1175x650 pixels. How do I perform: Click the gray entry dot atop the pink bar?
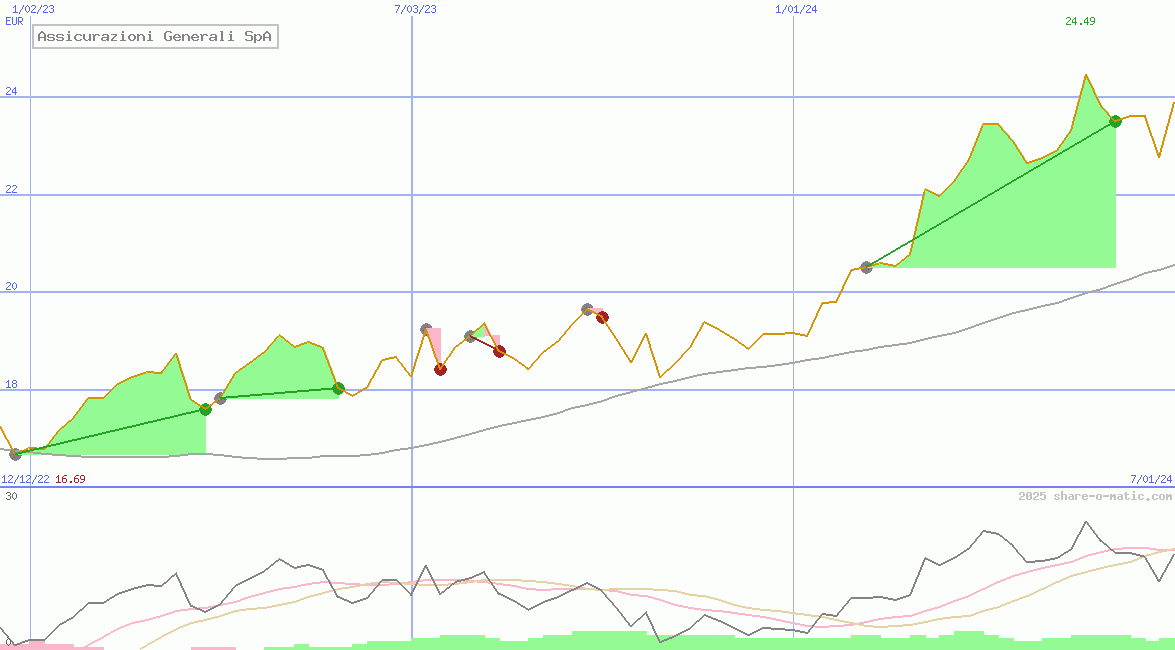[x=426, y=329]
